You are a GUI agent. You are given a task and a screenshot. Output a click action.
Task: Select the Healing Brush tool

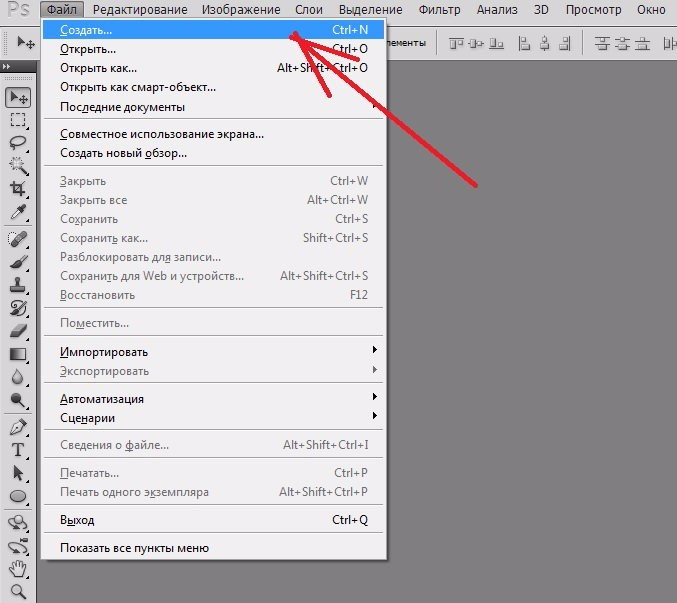(x=18, y=239)
